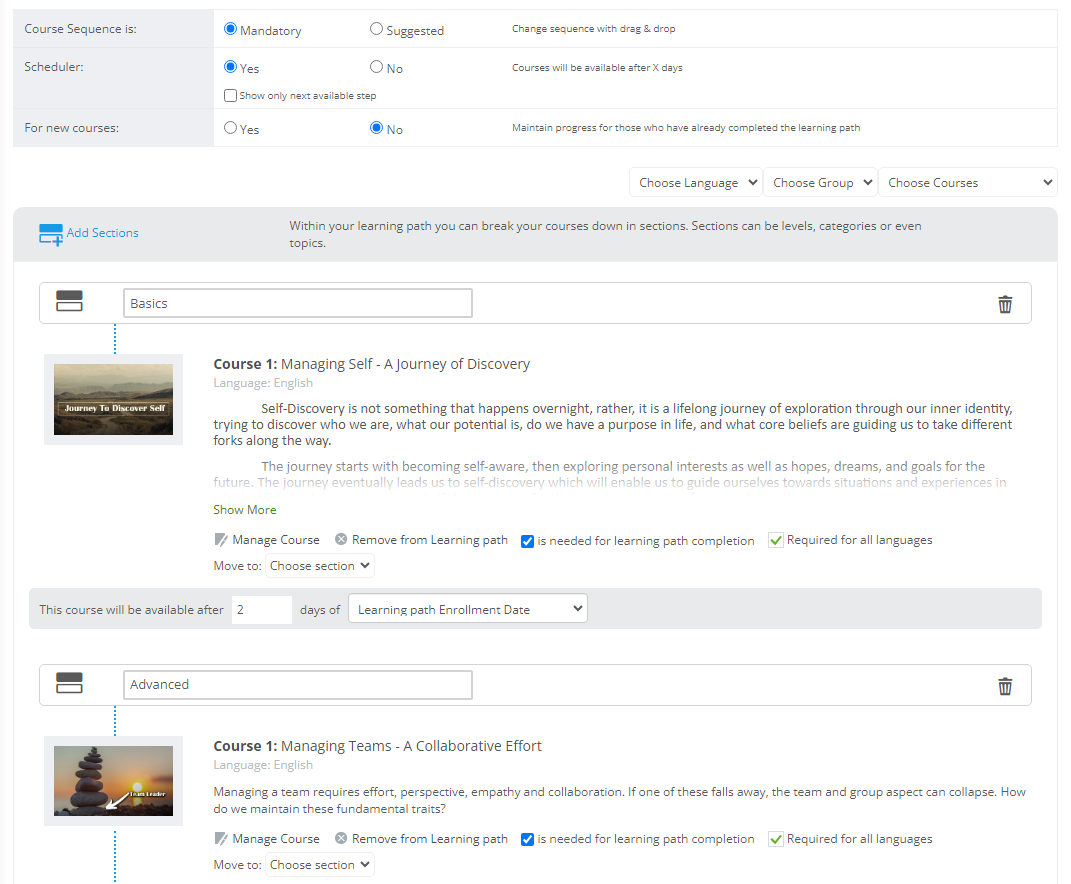Click the drag handle of the Basics section
This screenshot has height=884, width=1071.
click(69, 301)
